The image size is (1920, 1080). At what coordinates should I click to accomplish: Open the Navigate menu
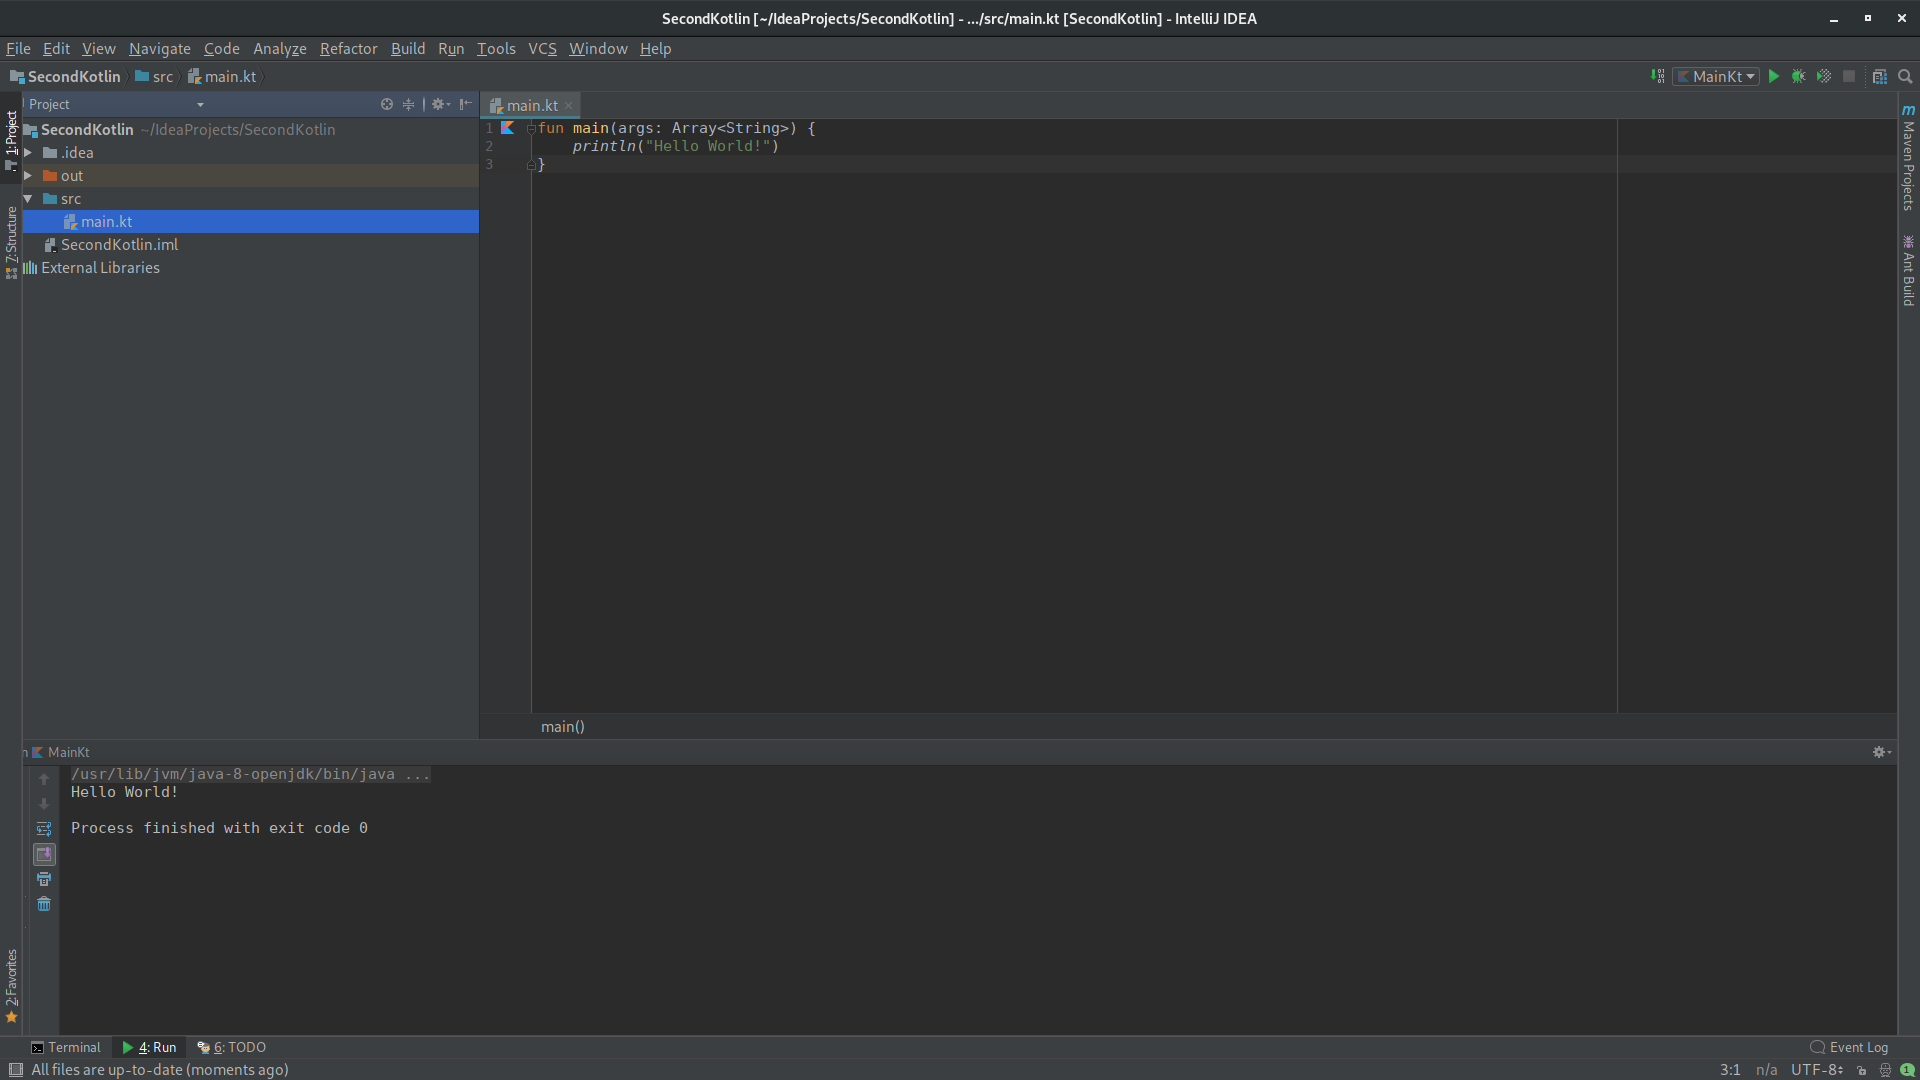click(x=159, y=48)
